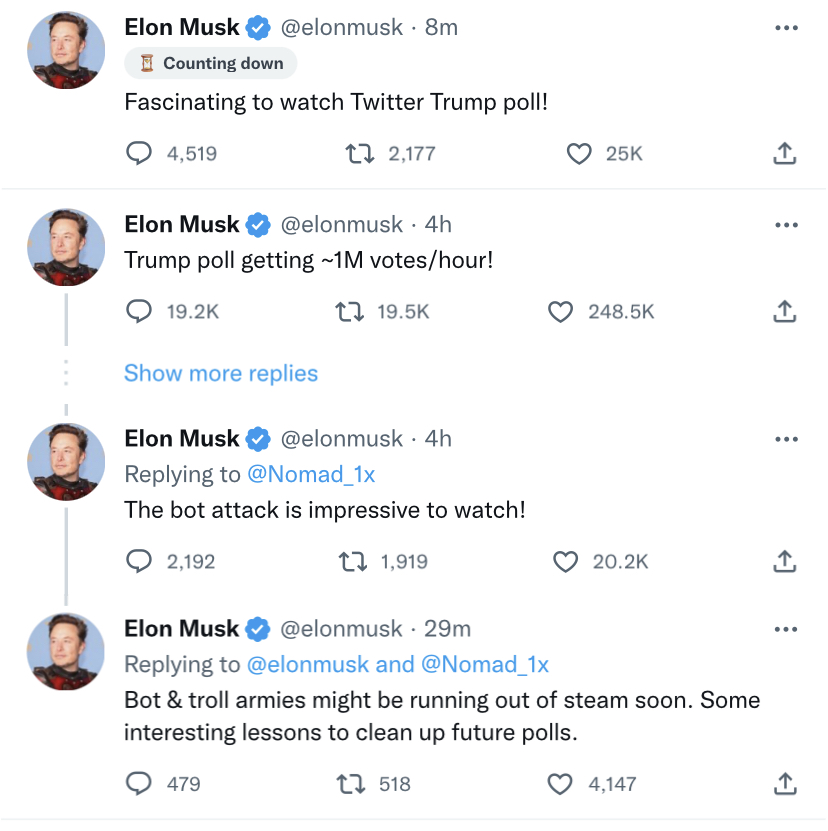
Task: Retweet the 'Fascinating to watch Twitter' tweet
Action: pyautogui.click(x=357, y=153)
